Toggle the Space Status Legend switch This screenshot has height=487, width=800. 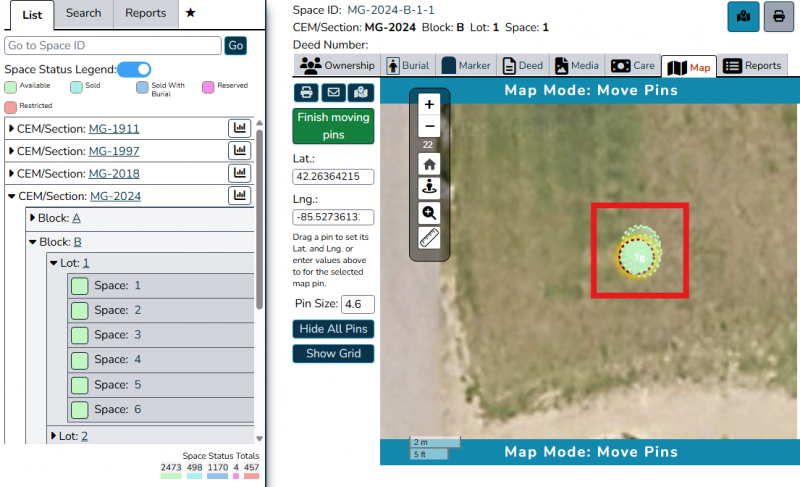click(x=134, y=69)
